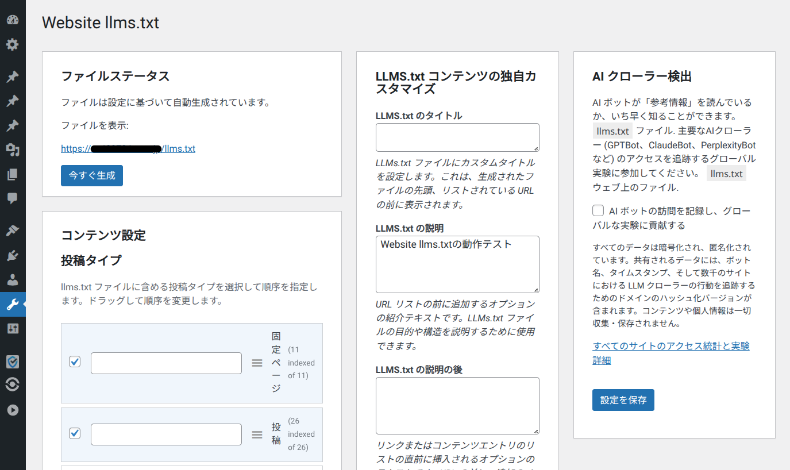This screenshot has height=470, width=790.
Task: Select the active Tools wrench icon
Action: click(x=13, y=304)
